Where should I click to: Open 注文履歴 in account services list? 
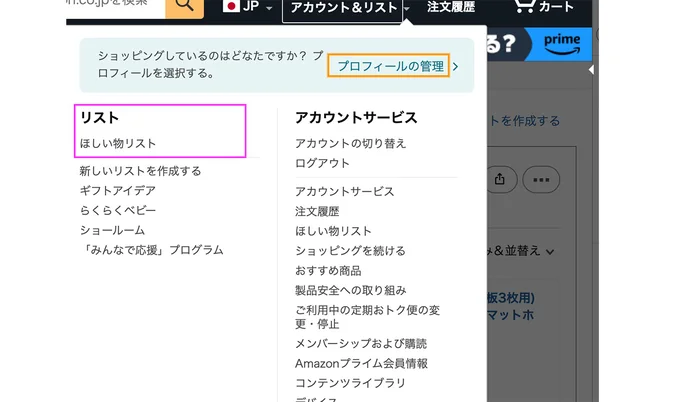pyautogui.click(x=317, y=212)
